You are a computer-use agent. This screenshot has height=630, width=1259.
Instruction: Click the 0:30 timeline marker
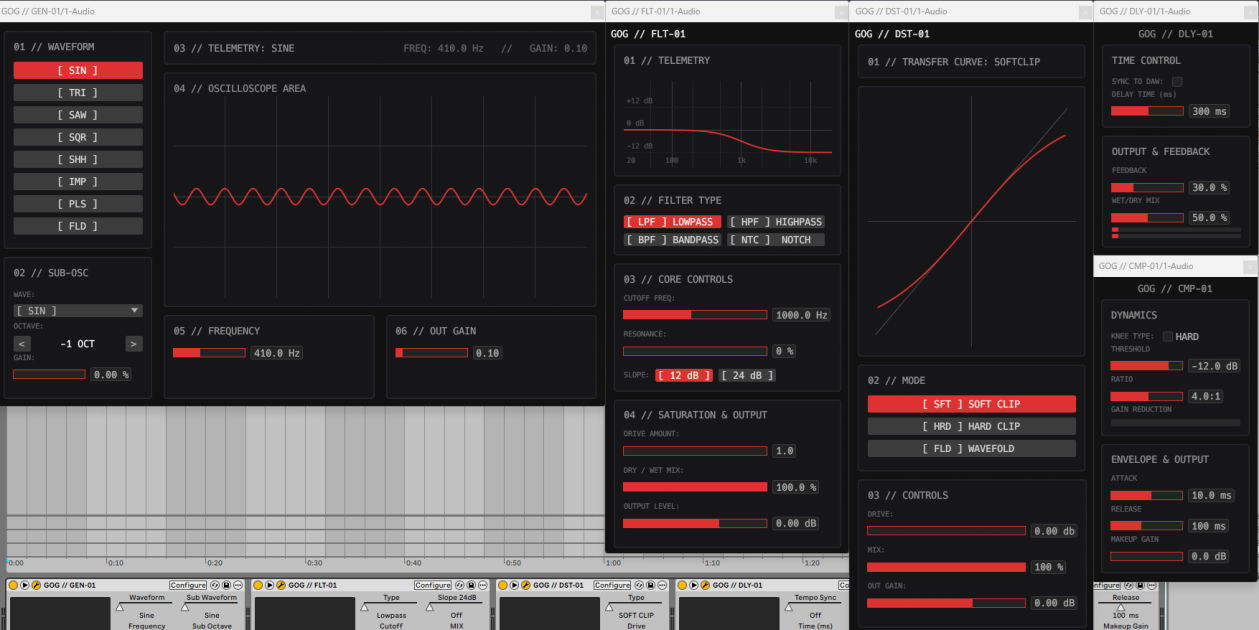click(x=315, y=563)
